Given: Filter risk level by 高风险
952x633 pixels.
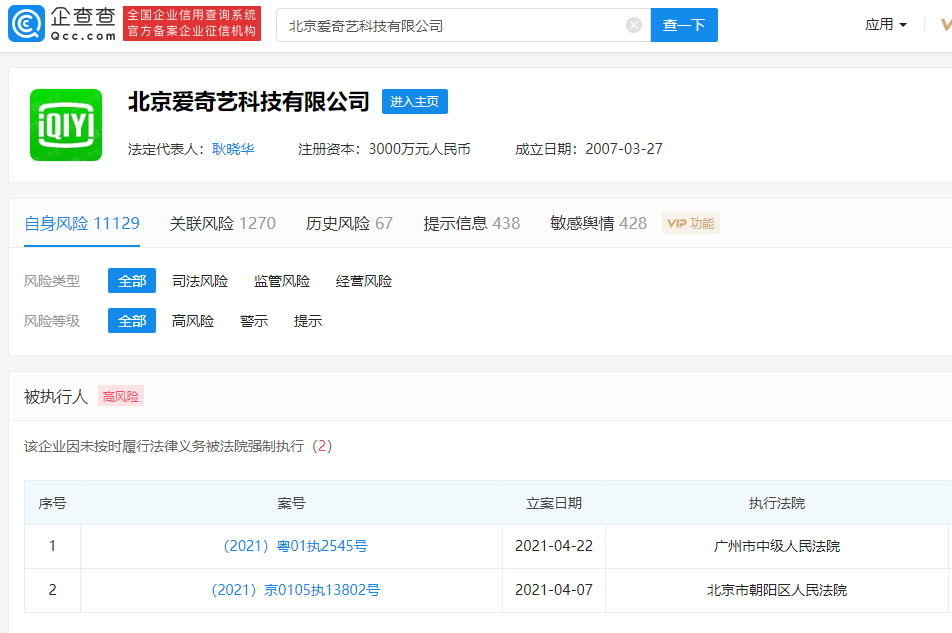Looking at the screenshot, I should 193,321.
